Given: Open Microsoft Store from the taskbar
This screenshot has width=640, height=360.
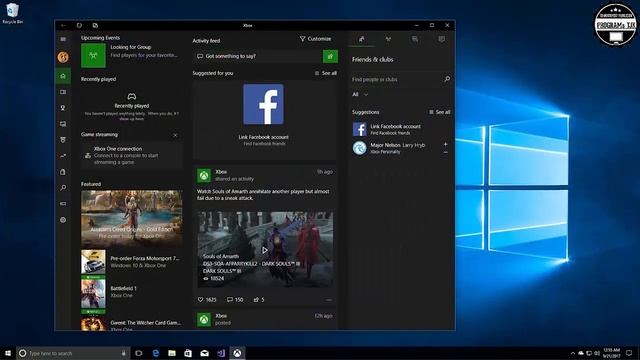Looking at the screenshot, I should (188, 353).
